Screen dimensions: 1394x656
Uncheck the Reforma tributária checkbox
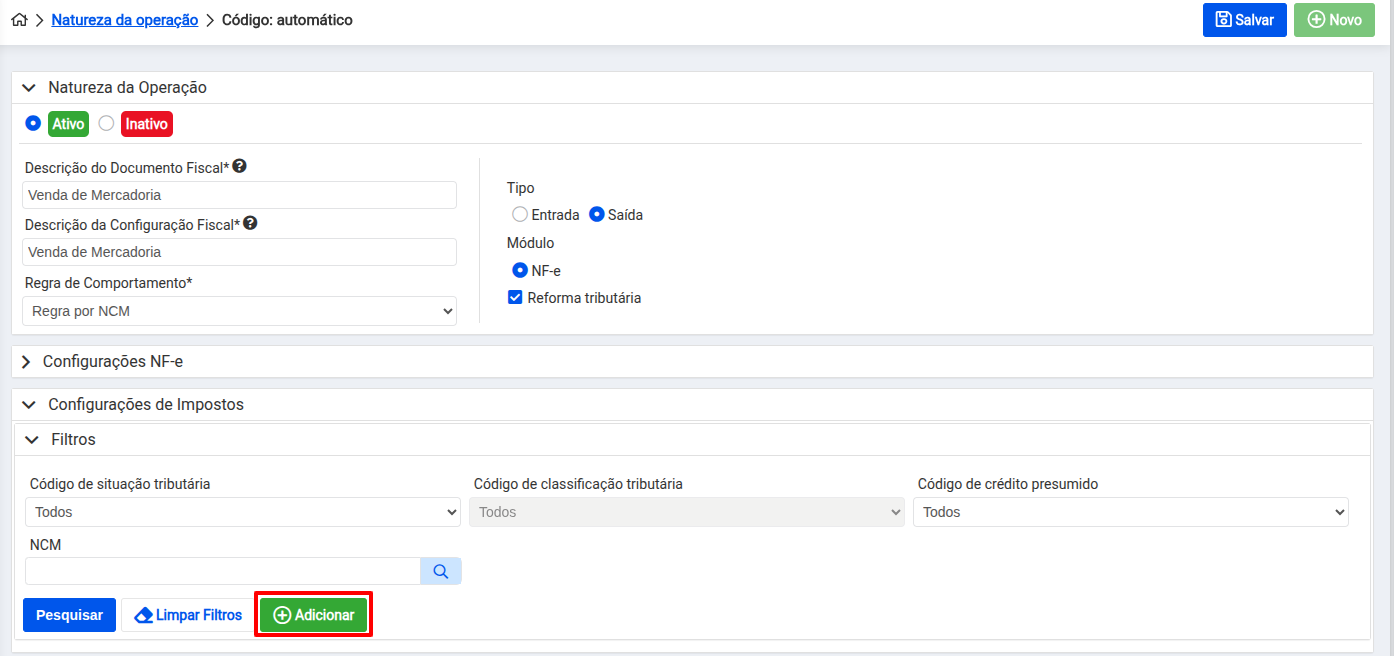click(x=516, y=297)
